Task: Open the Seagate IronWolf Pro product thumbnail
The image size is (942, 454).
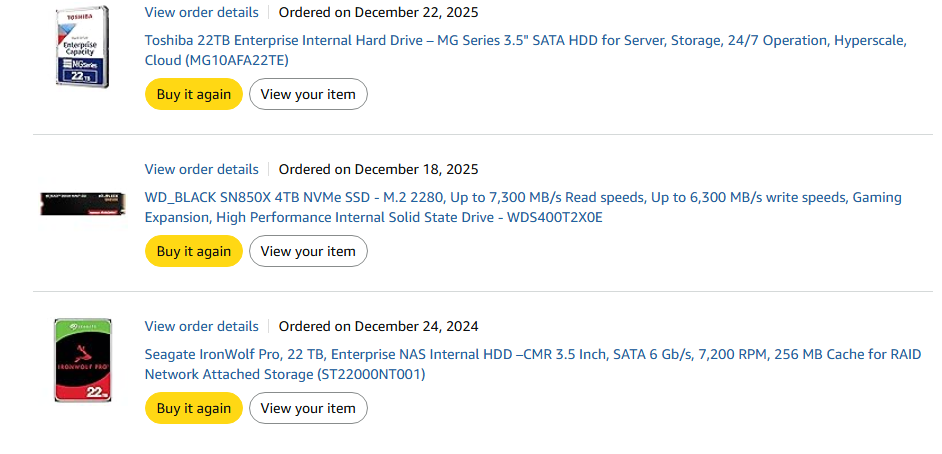Action: click(x=82, y=360)
